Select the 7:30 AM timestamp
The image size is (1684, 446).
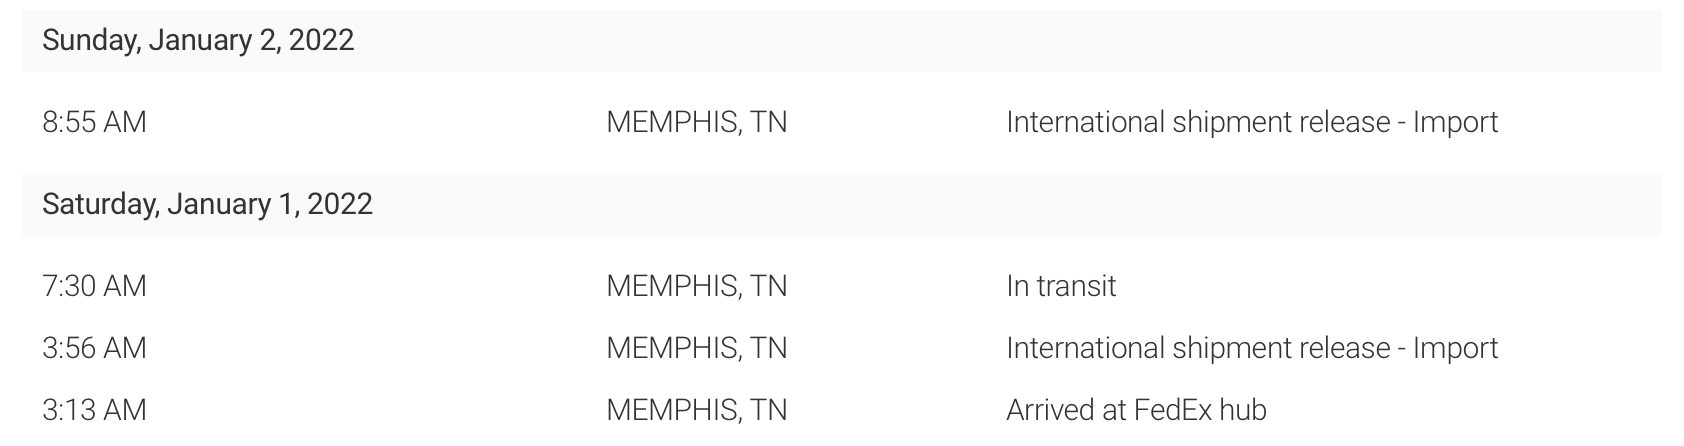(x=94, y=286)
